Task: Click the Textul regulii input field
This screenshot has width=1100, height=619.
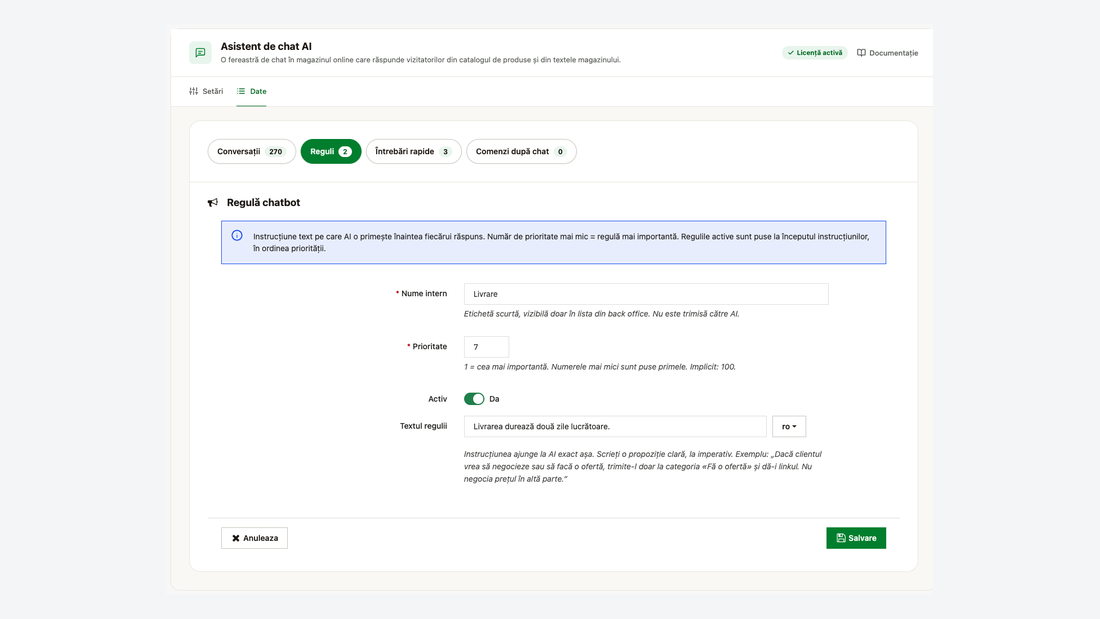Action: pyautogui.click(x=615, y=427)
